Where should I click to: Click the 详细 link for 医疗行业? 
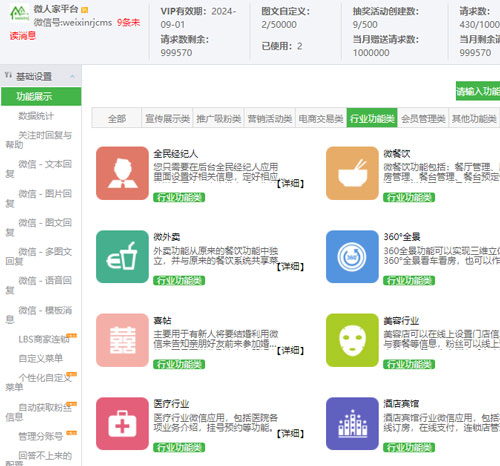290,433
